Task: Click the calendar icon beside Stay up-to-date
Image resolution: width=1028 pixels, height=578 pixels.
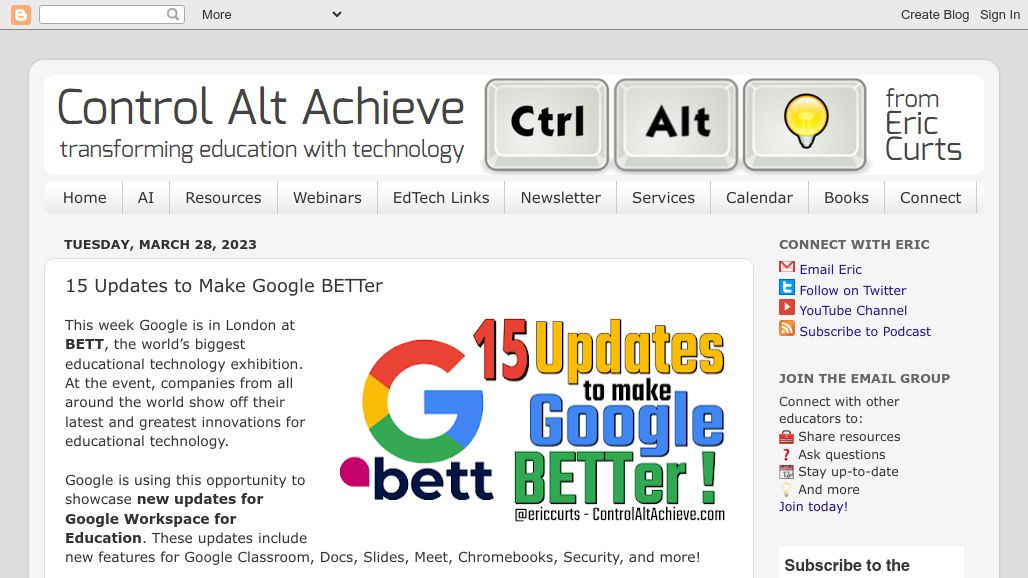Action: click(786, 472)
